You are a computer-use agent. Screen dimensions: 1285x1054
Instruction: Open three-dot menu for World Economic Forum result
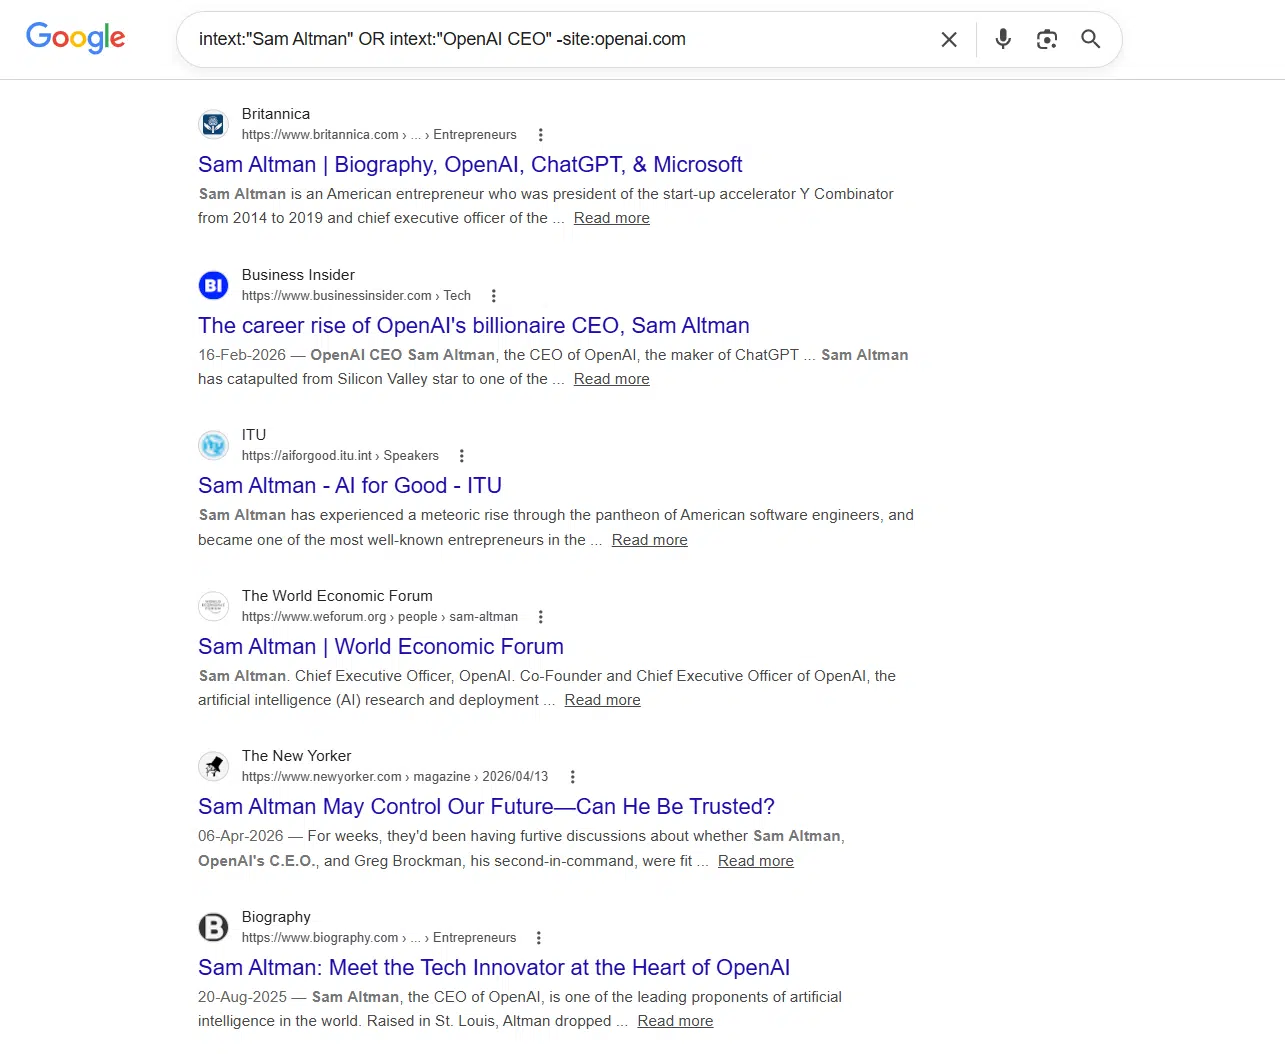tap(541, 617)
